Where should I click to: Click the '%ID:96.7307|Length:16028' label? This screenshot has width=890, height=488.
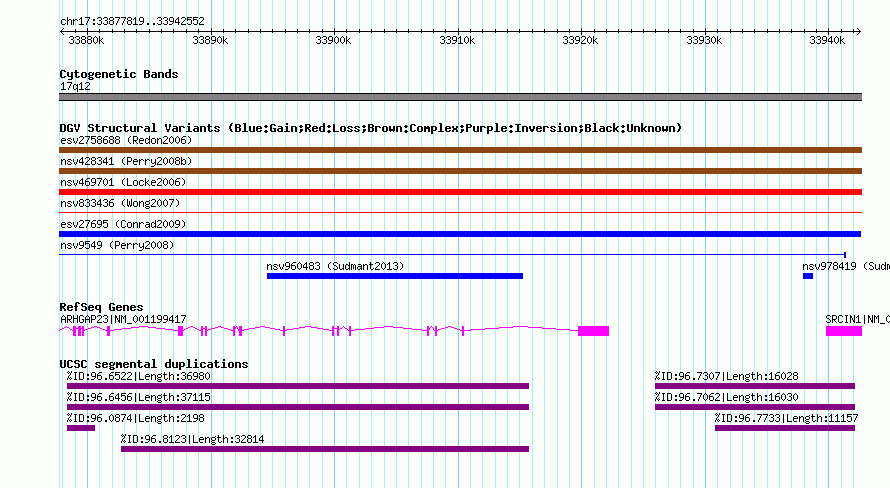click(727, 376)
